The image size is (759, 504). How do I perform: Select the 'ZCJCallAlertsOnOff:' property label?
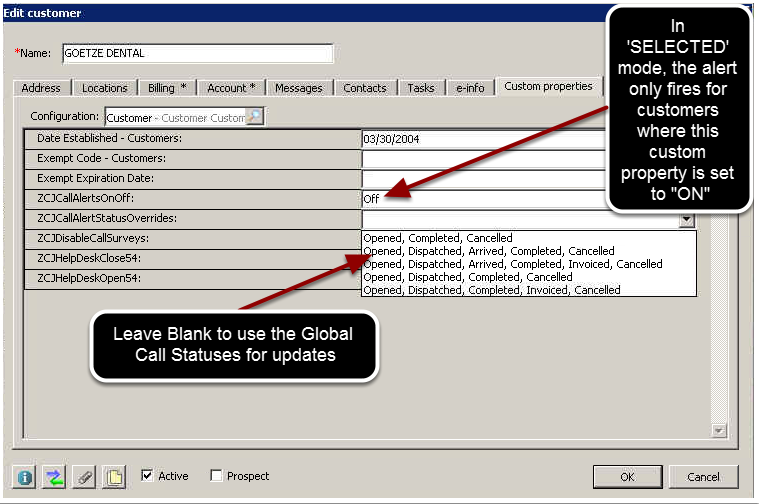tap(86, 198)
